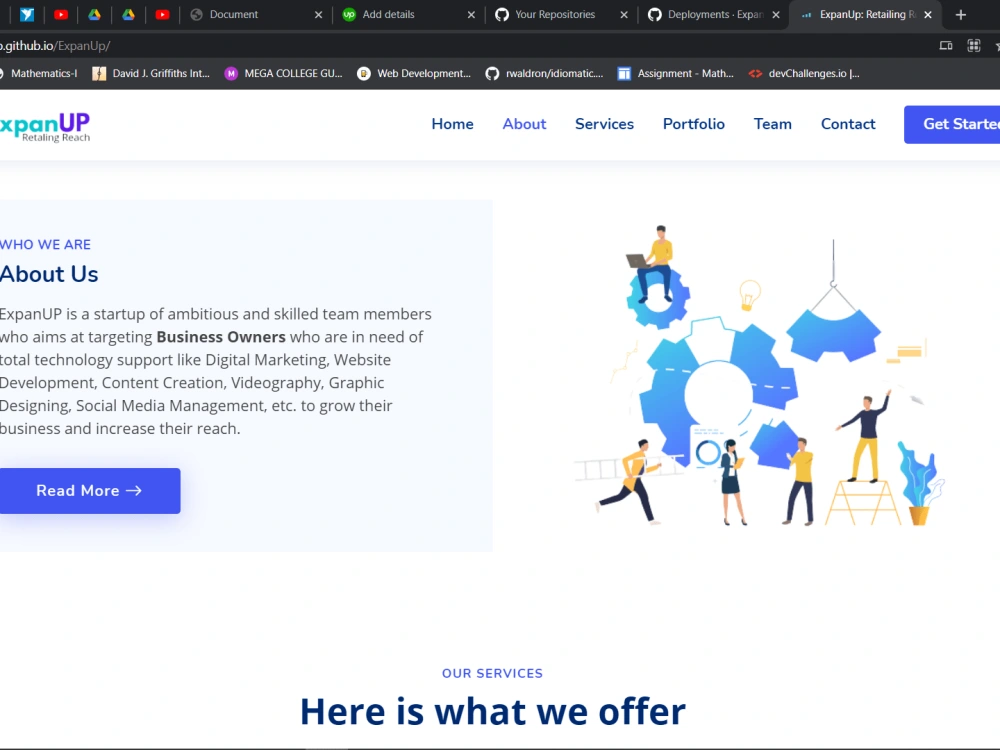Click the gears team illustration
Screen dimensions: 1000x750
759,376
